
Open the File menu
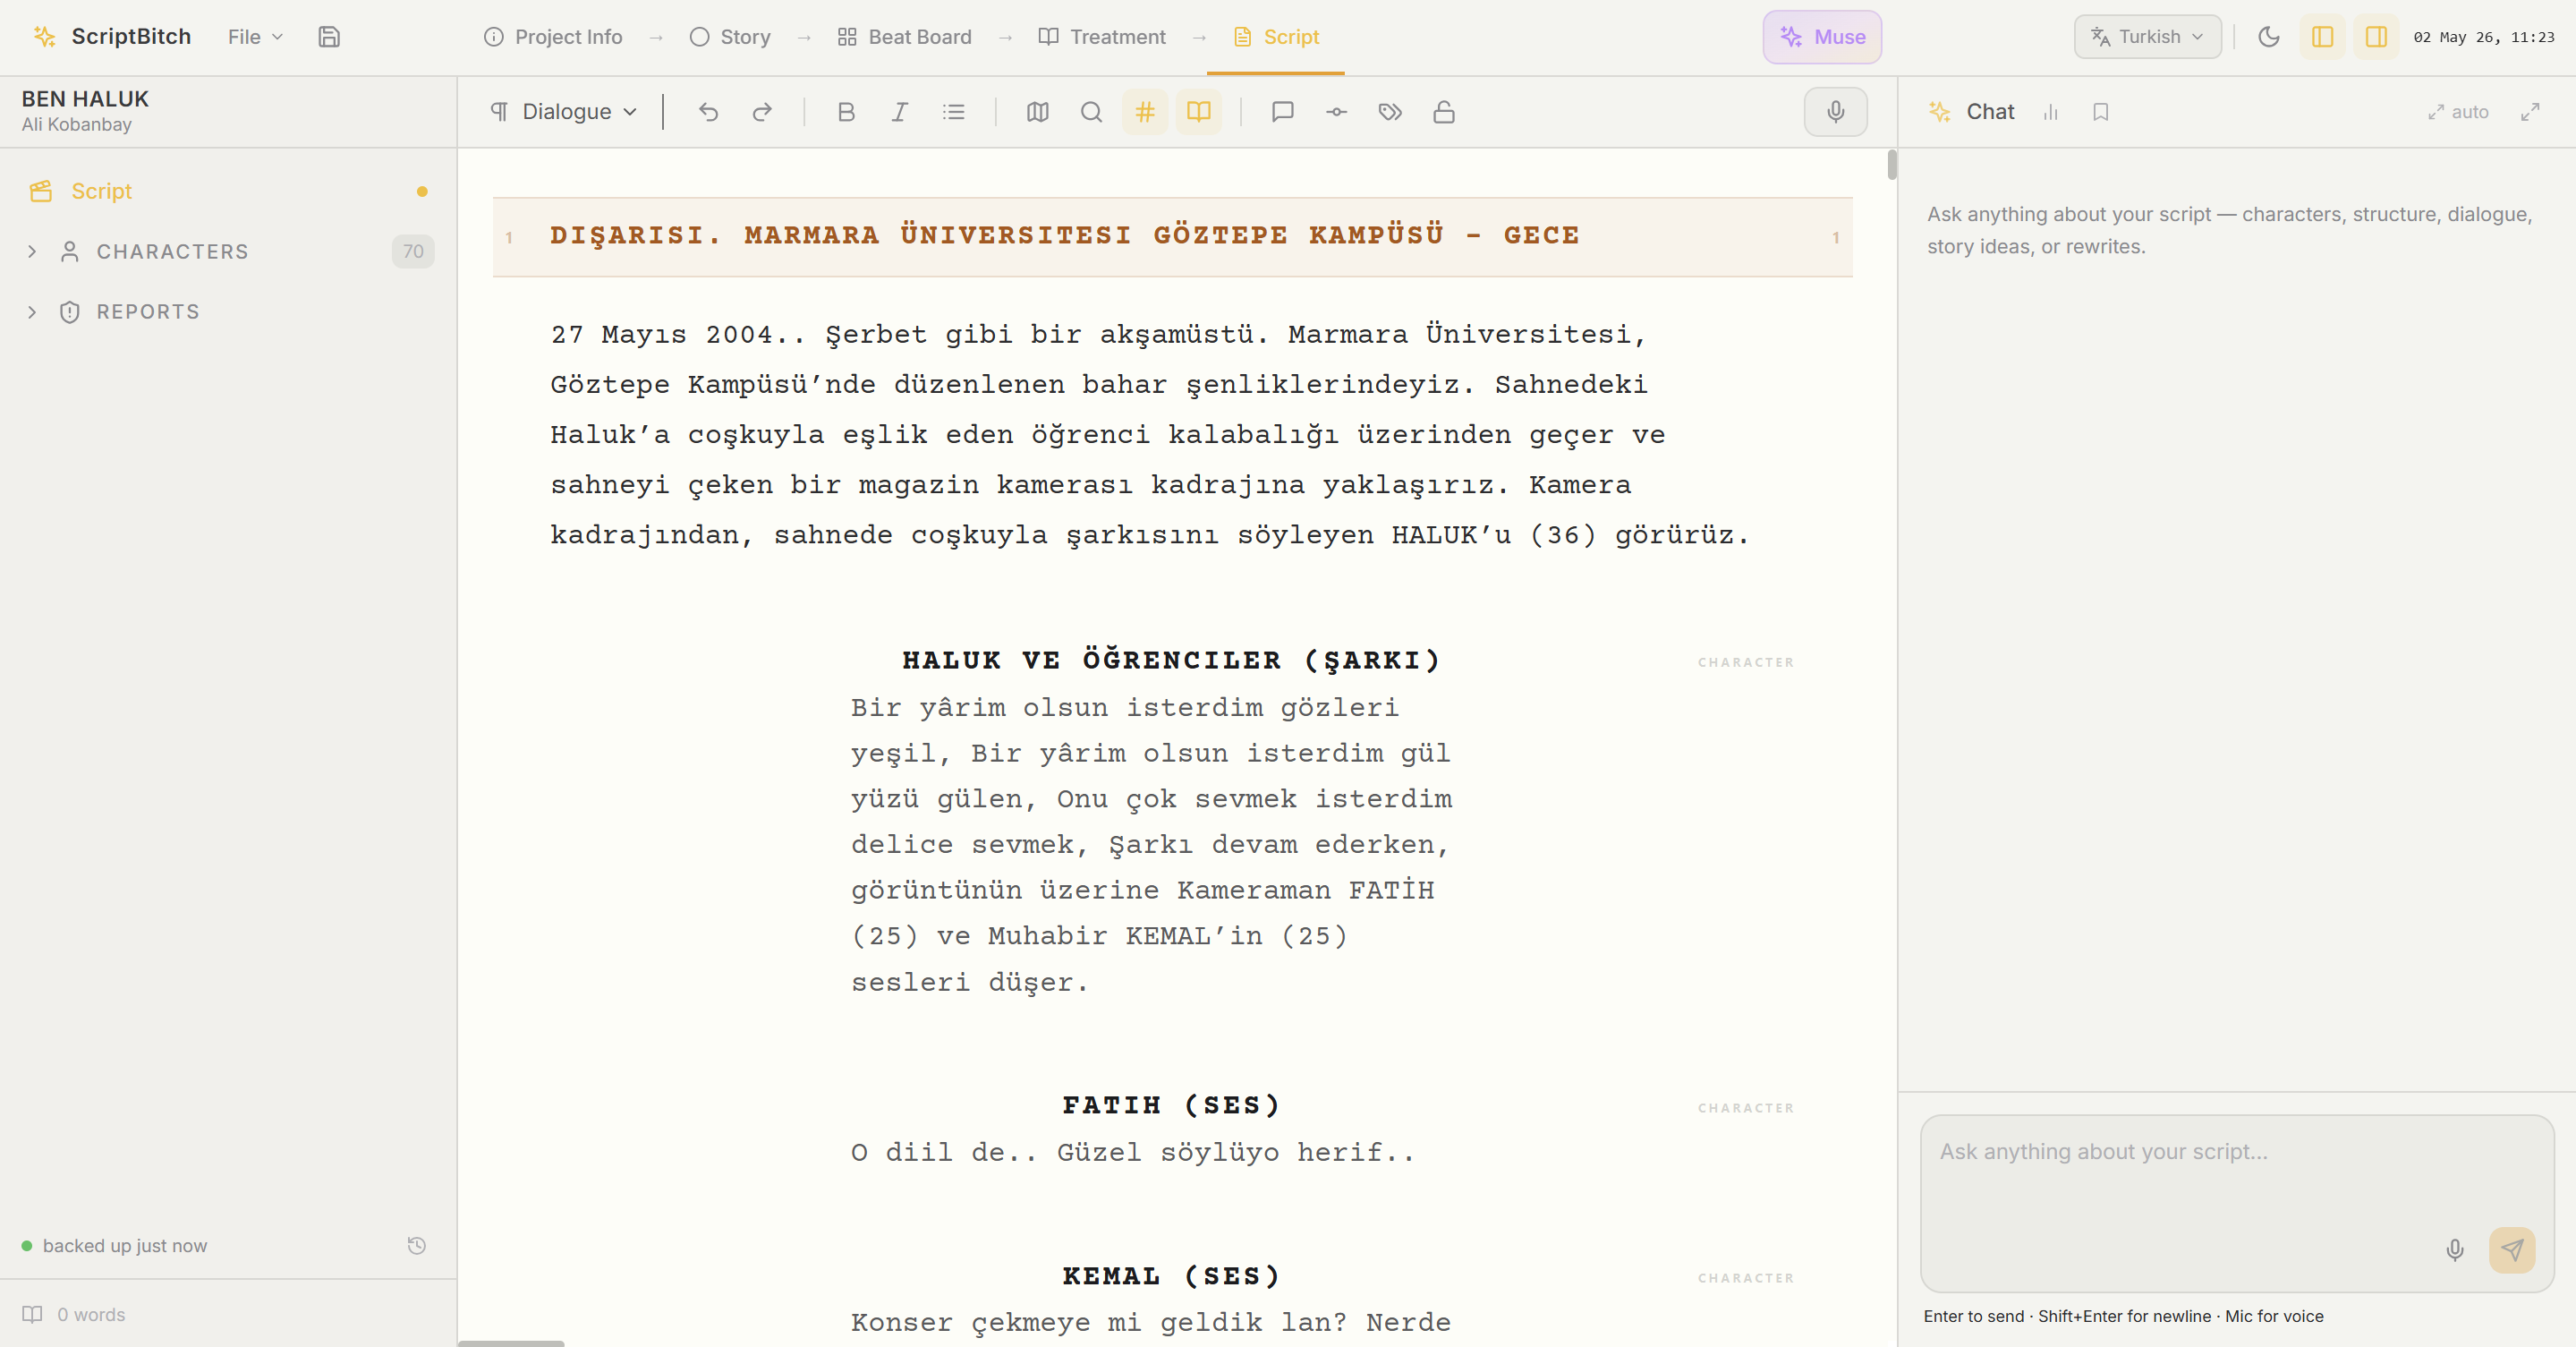point(255,37)
